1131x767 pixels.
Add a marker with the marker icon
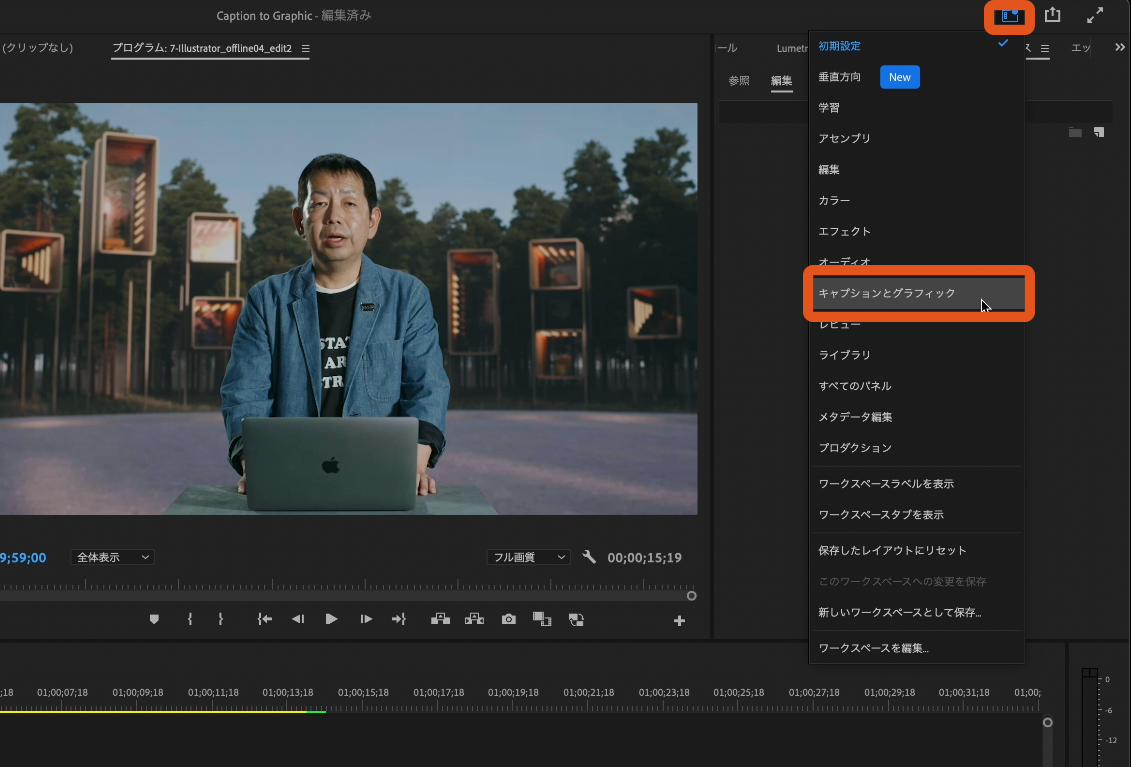[x=154, y=620]
